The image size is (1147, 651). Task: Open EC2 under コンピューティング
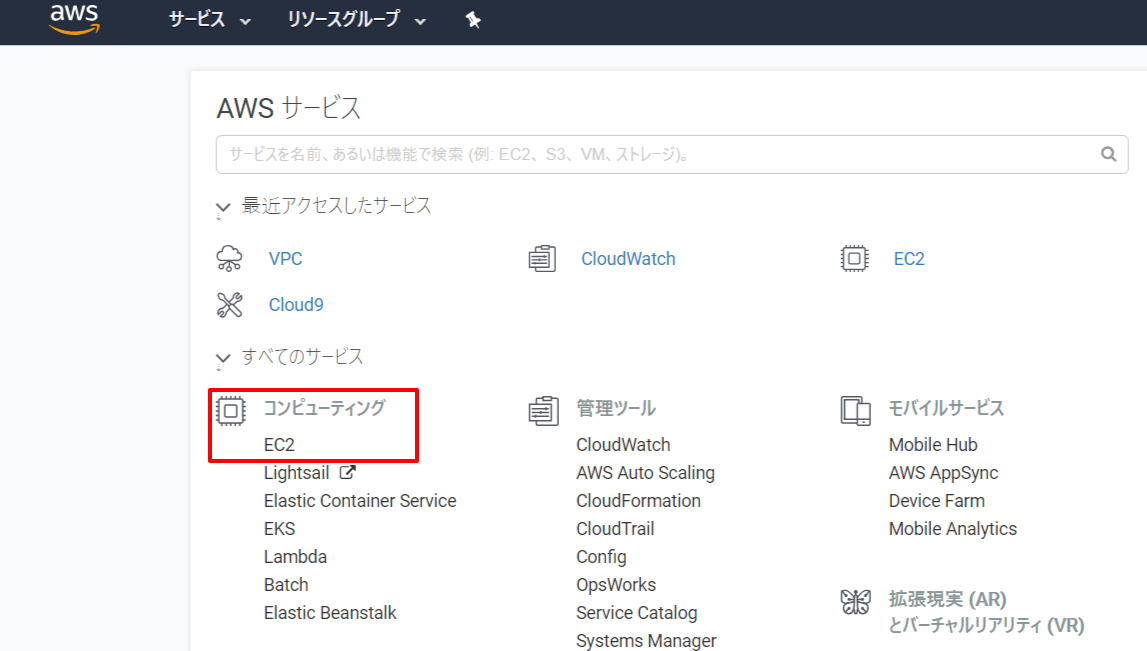point(279,445)
